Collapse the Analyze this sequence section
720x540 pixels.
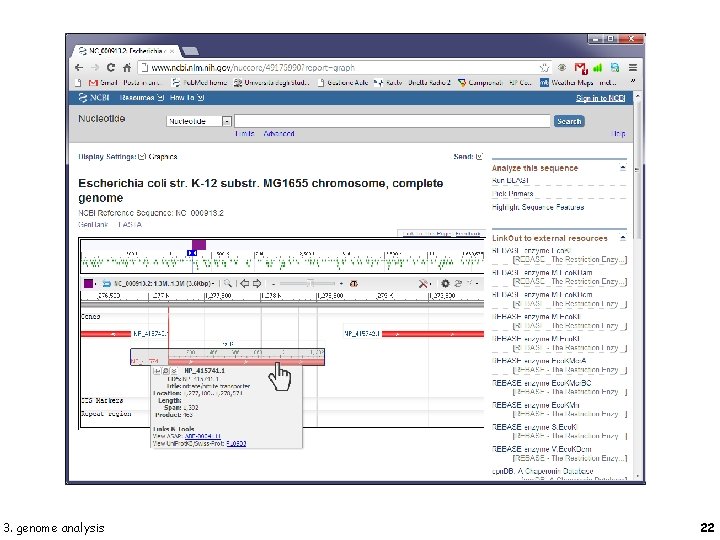(x=623, y=168)
